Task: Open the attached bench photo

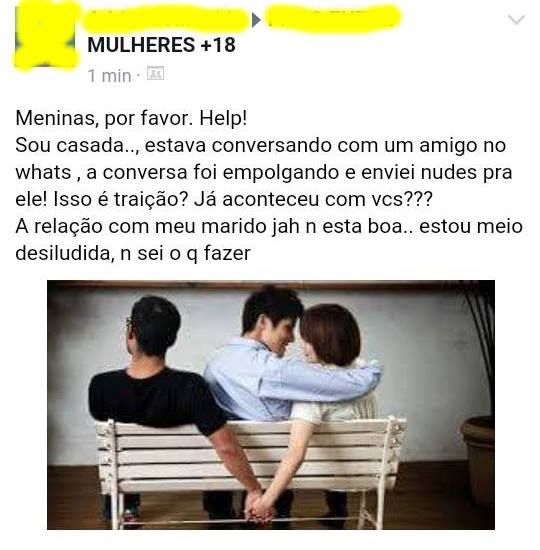Action: 271,405
